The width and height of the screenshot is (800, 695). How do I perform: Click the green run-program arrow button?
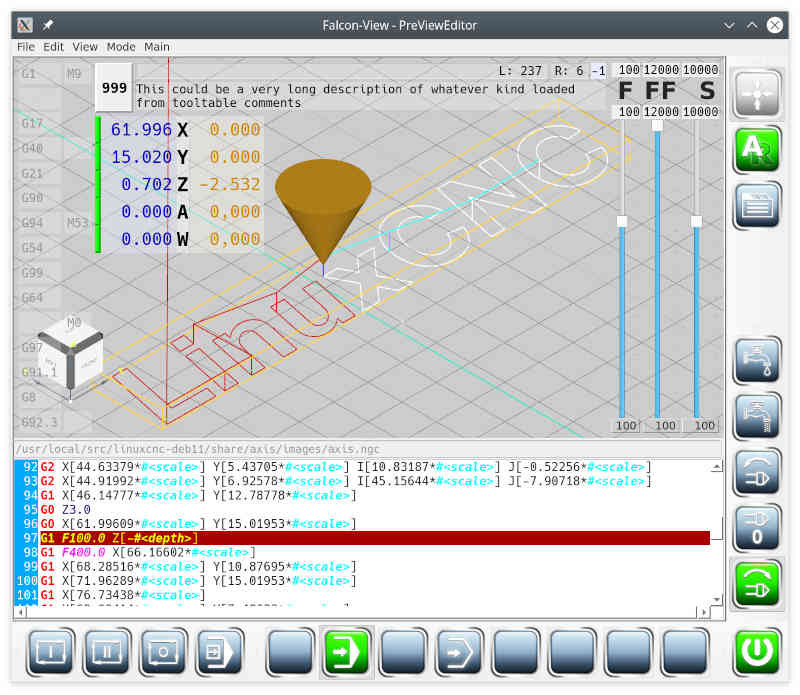[347, 652]
